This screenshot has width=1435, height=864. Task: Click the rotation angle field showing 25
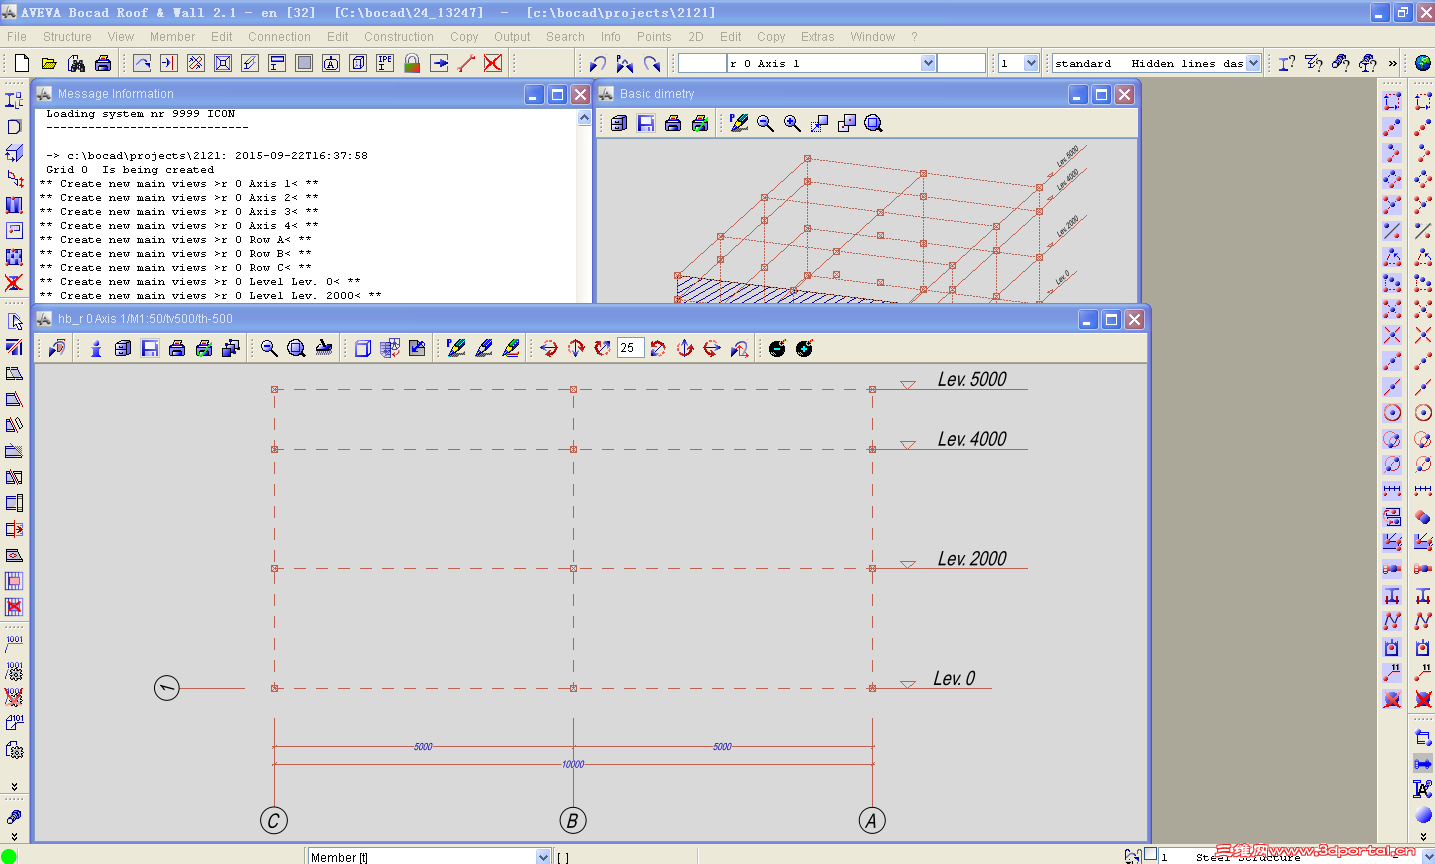(x=631, y=348)
